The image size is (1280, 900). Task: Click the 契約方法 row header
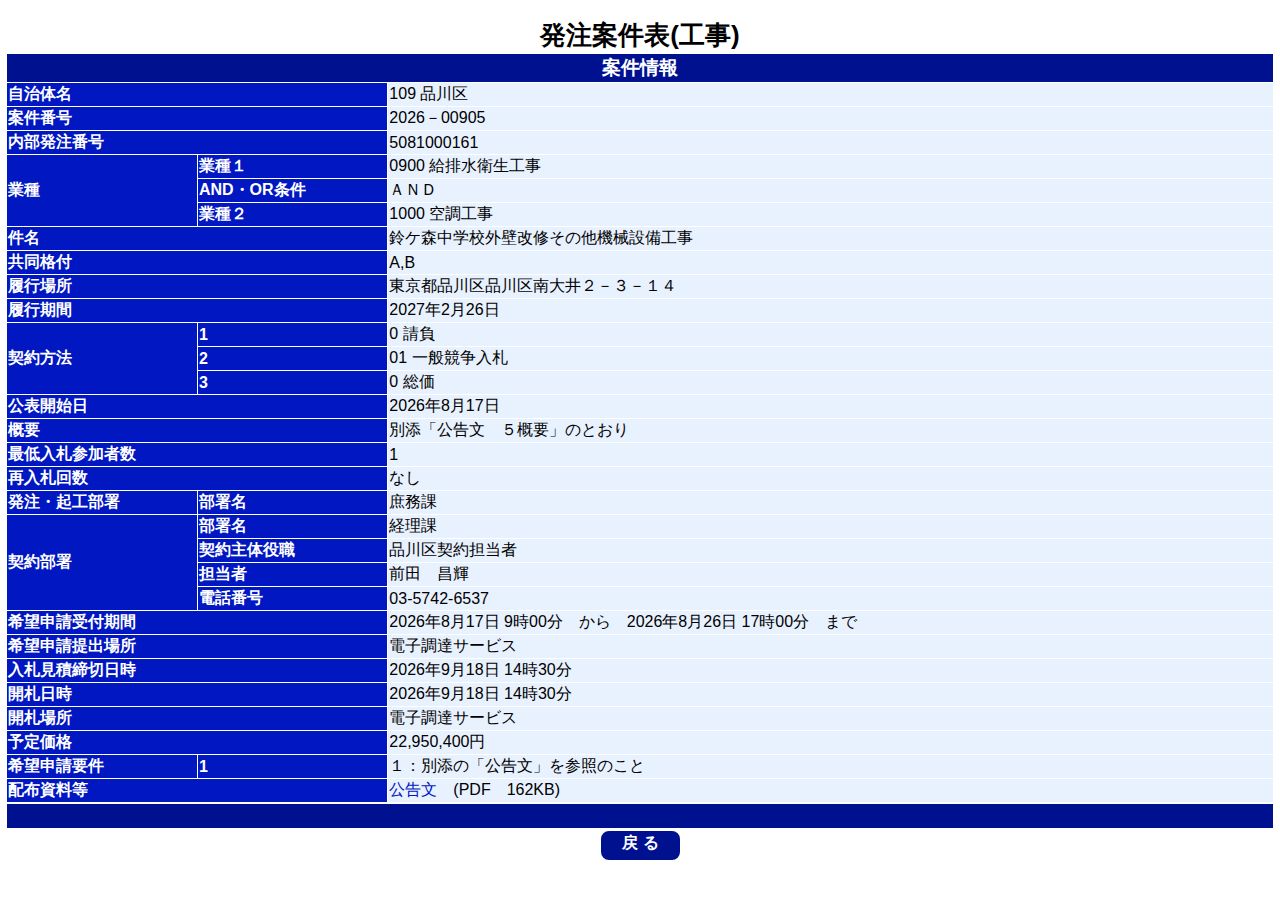pos(40,358)
